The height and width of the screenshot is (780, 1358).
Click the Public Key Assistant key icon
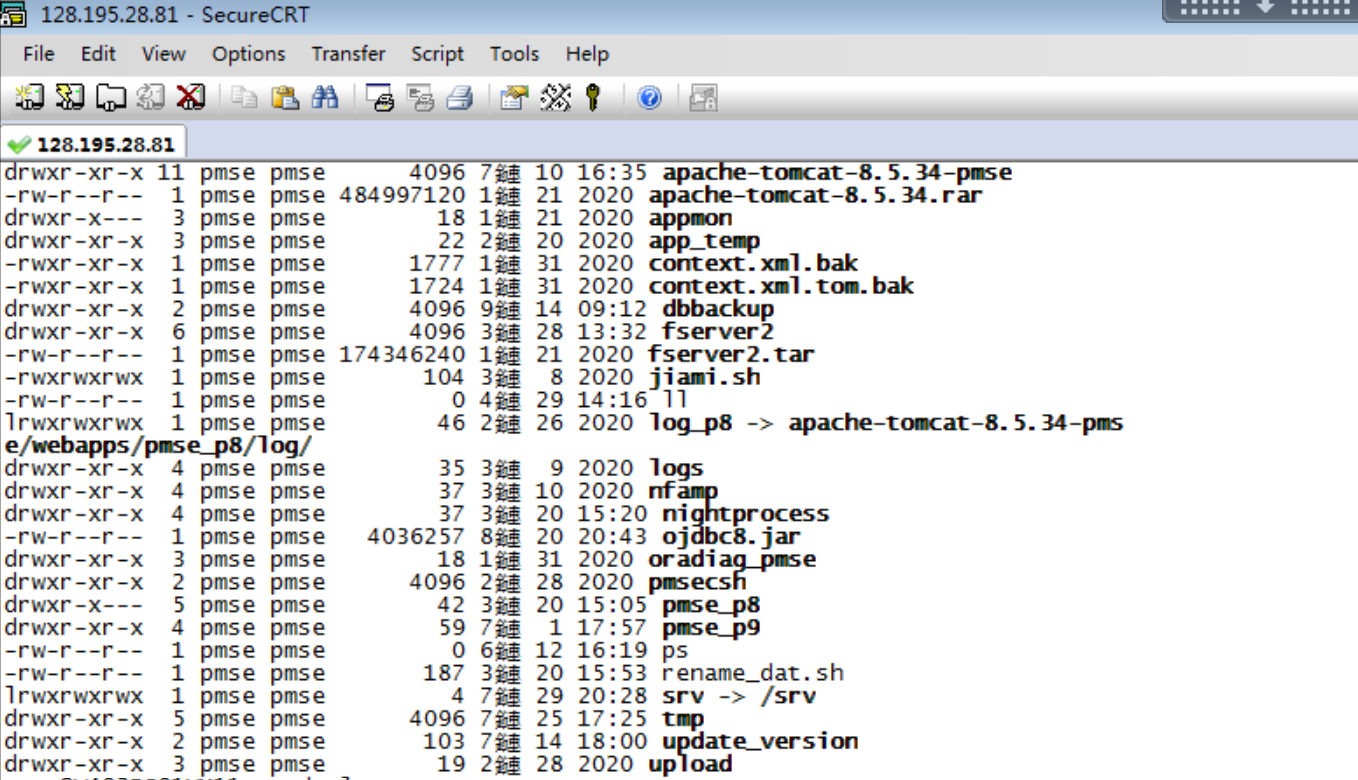pyautogui.click(x=594, y=97)
